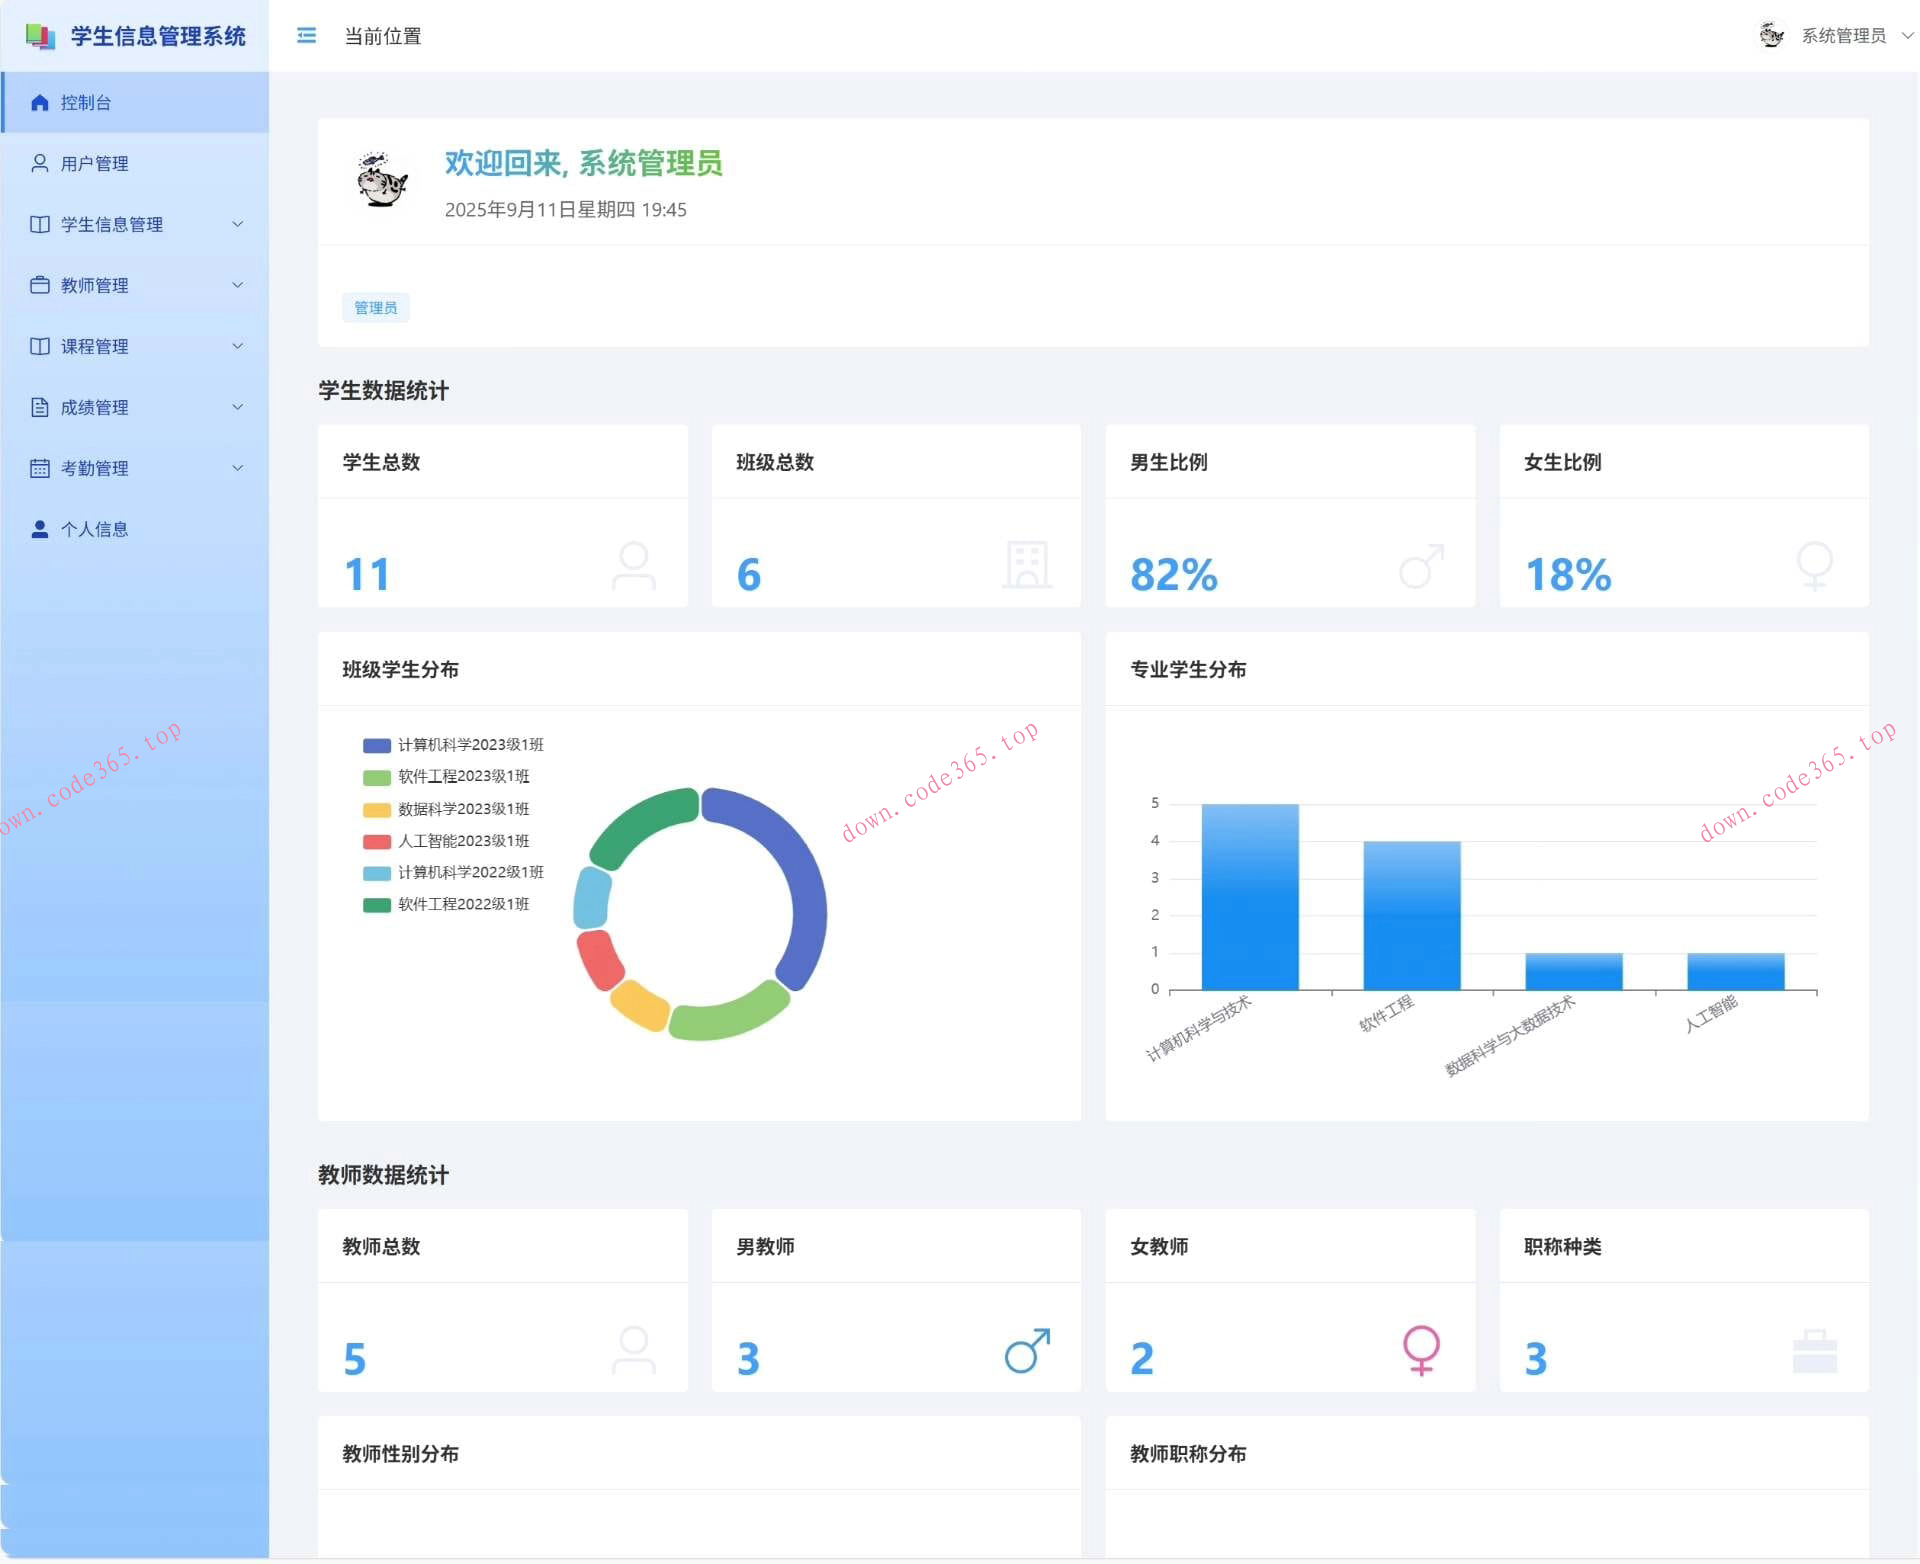Screen dimensions: 1920x1564
Task: Click the 控制台 home icon
Action: (x=40, y=102)
